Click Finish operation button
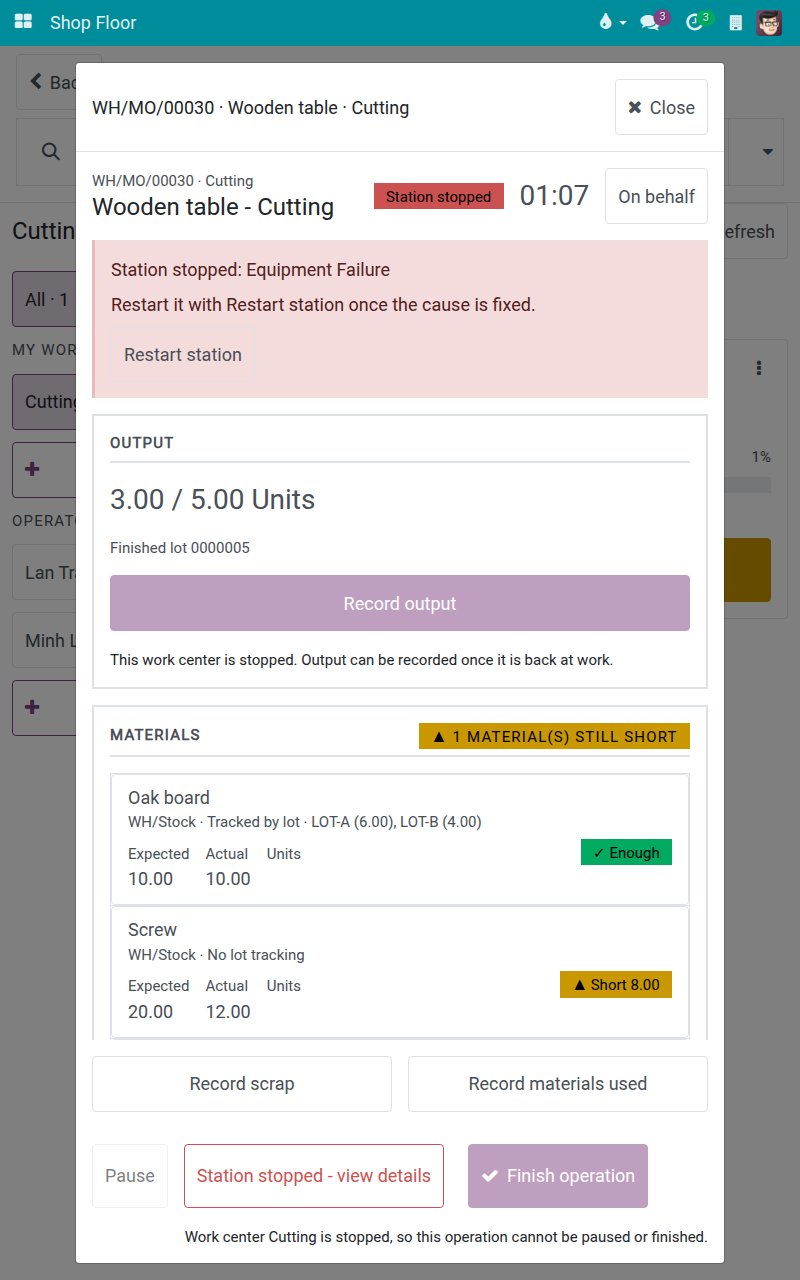800x1280 pixels. tap(558, 1176)
